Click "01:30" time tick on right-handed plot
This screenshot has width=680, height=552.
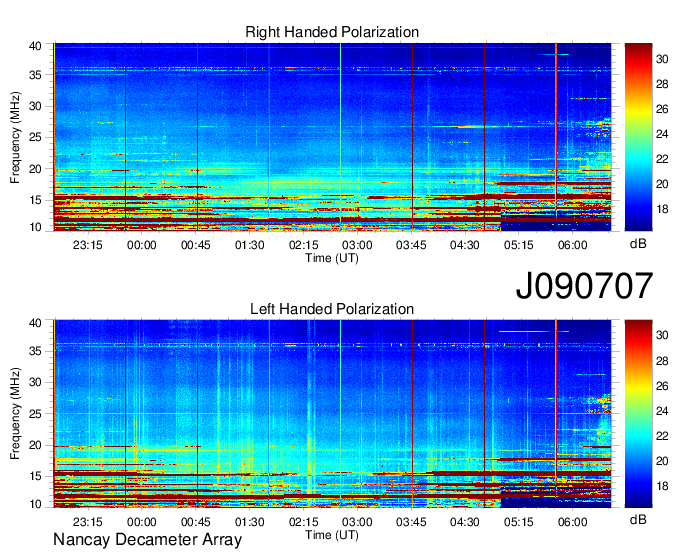[249, 245]
